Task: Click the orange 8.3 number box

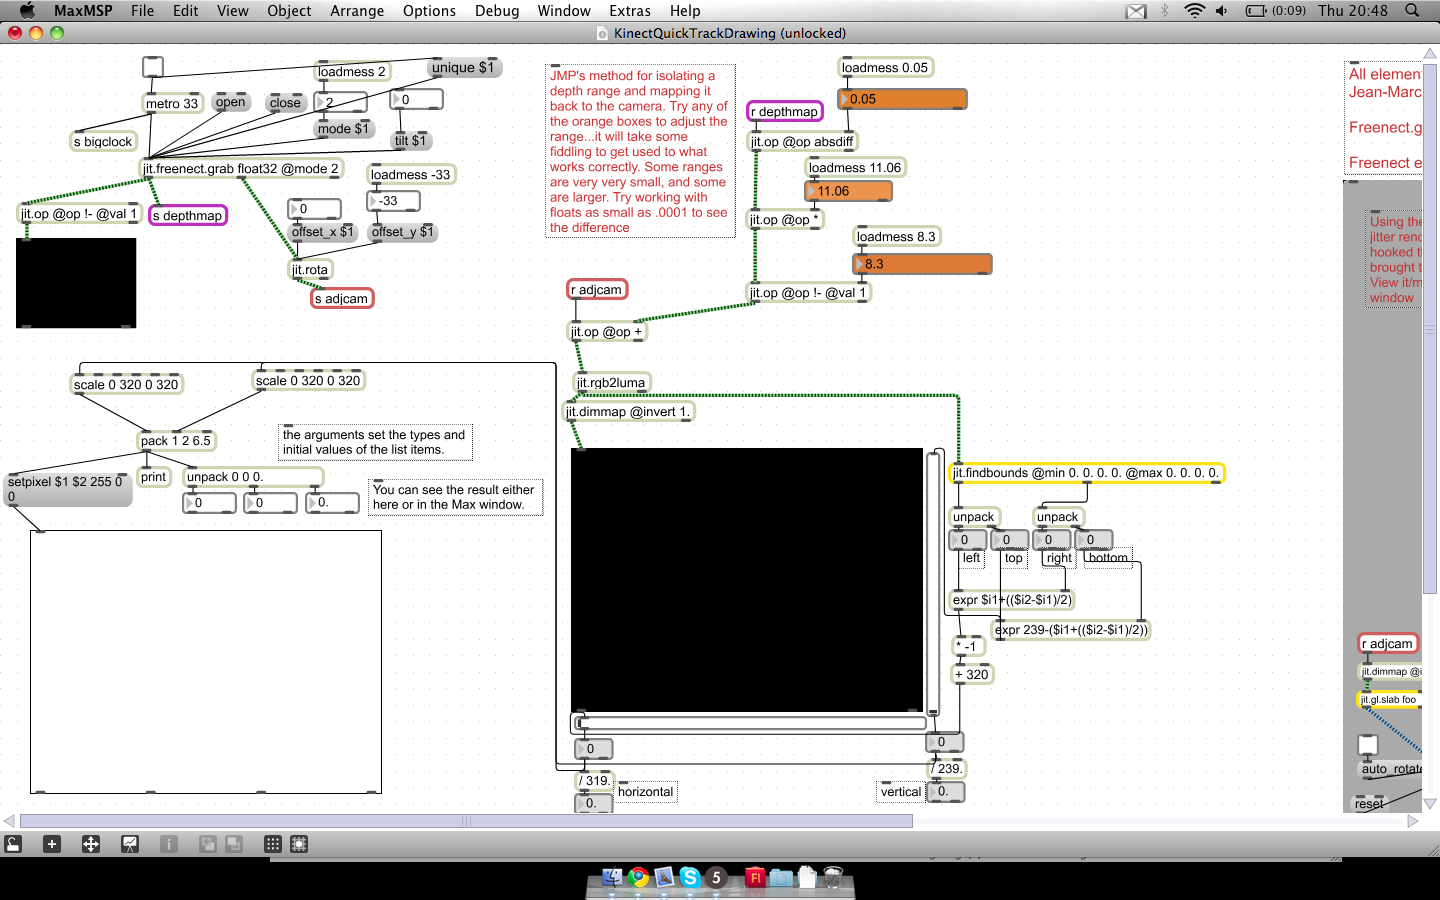Action: 922,264
